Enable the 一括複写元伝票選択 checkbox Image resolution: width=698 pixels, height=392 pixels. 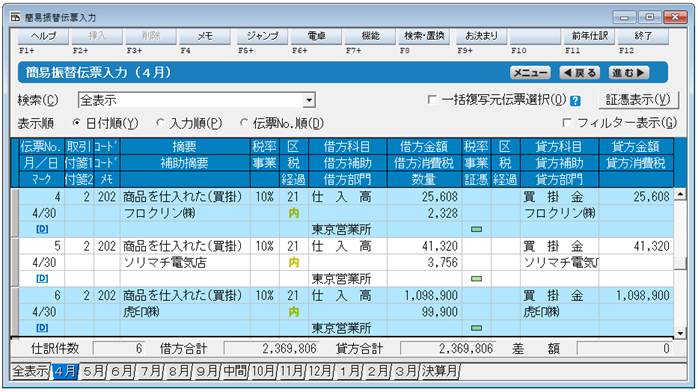[x=431, y=100]
